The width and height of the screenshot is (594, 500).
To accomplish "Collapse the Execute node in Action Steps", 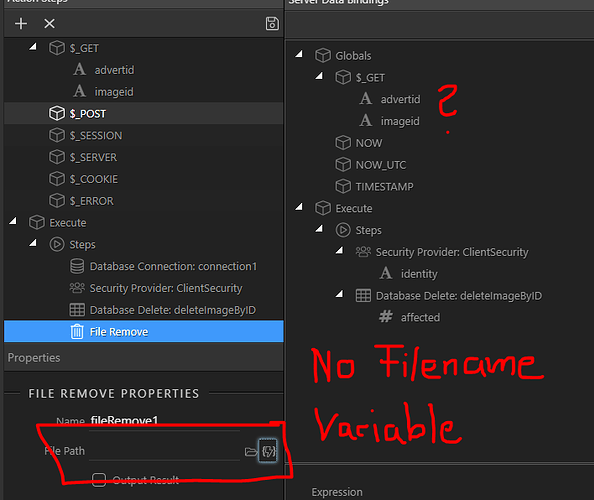I will 13,221.
